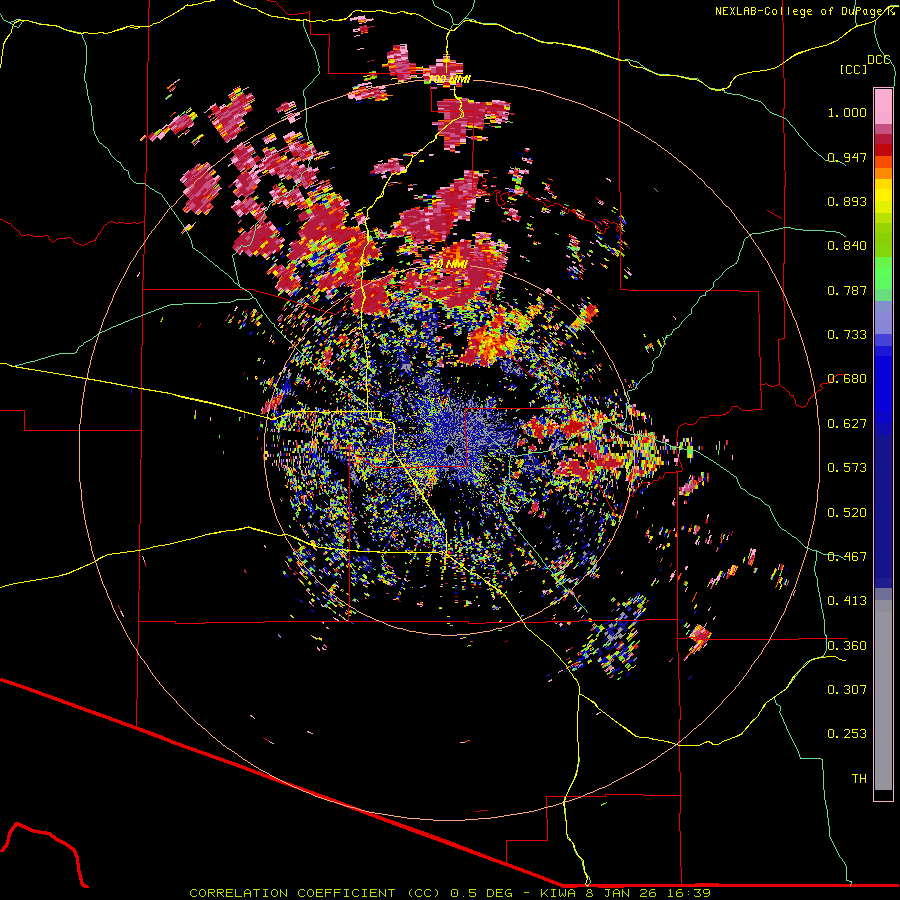This screenshot has height=900, width=900.
Task: Select the 0.253 scale value
Action: (x=847, y=734)
